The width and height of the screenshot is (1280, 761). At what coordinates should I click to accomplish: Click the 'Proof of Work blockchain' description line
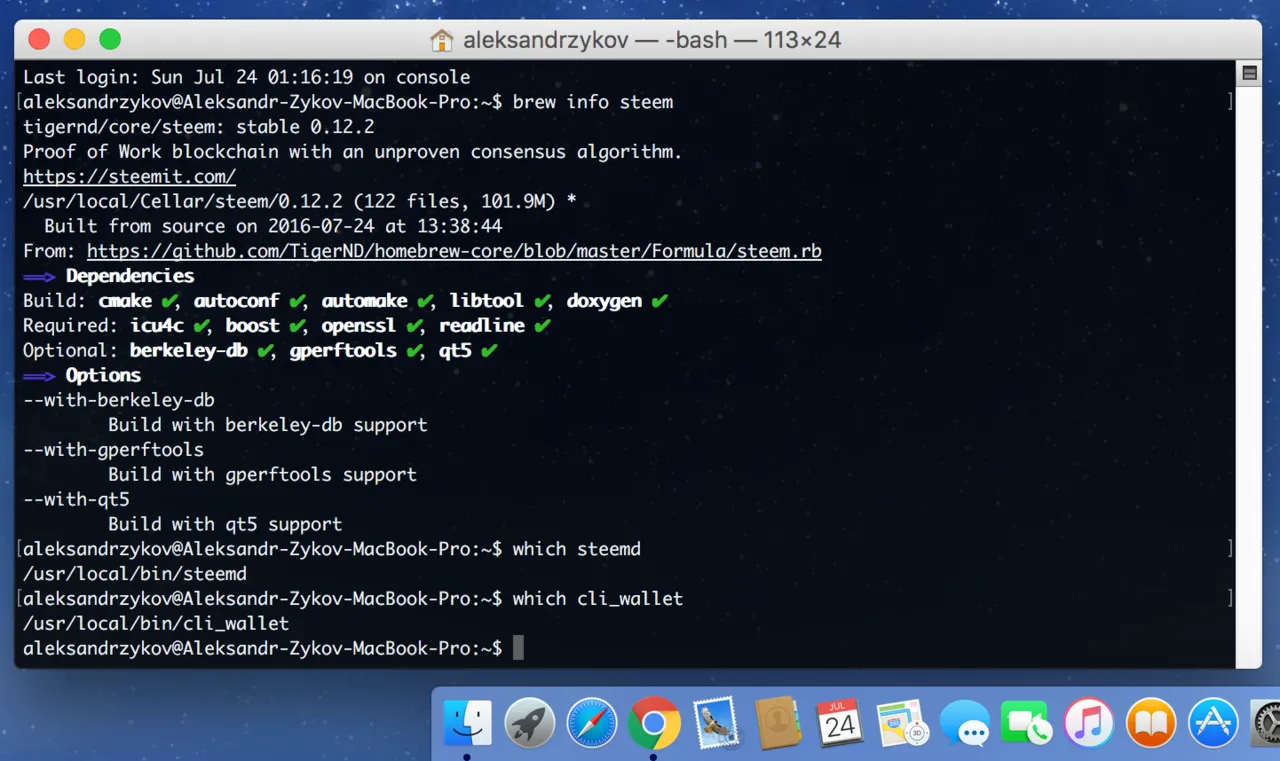[x=352, y=152]
